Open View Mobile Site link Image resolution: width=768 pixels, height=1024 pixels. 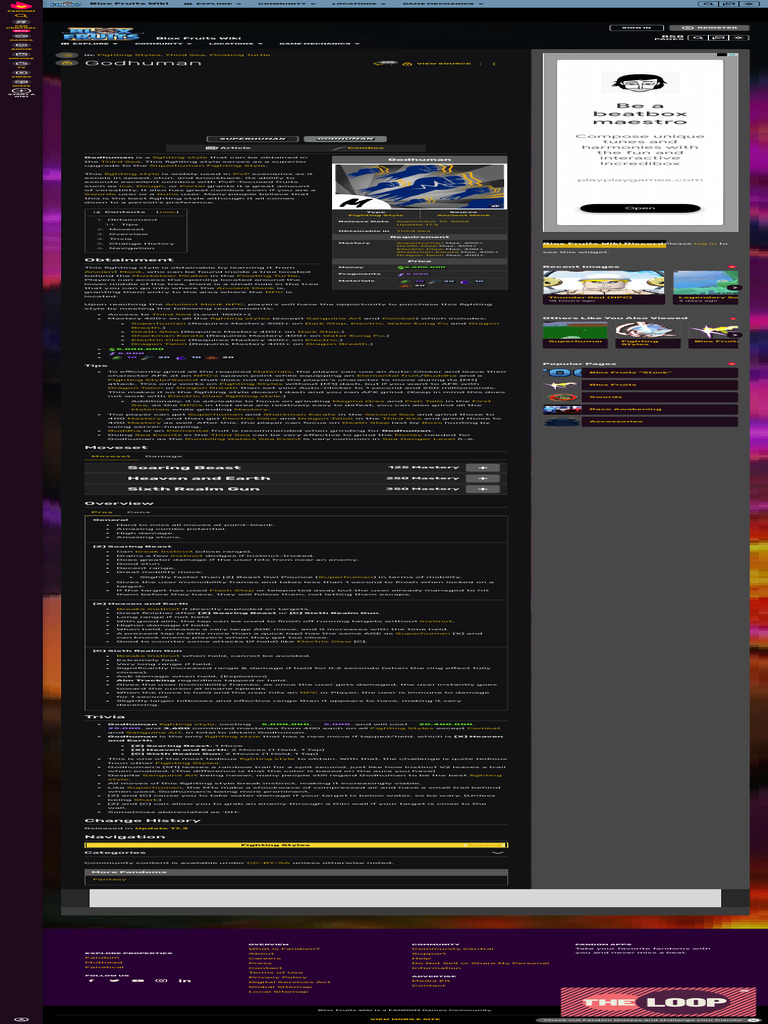[405, 1019]
